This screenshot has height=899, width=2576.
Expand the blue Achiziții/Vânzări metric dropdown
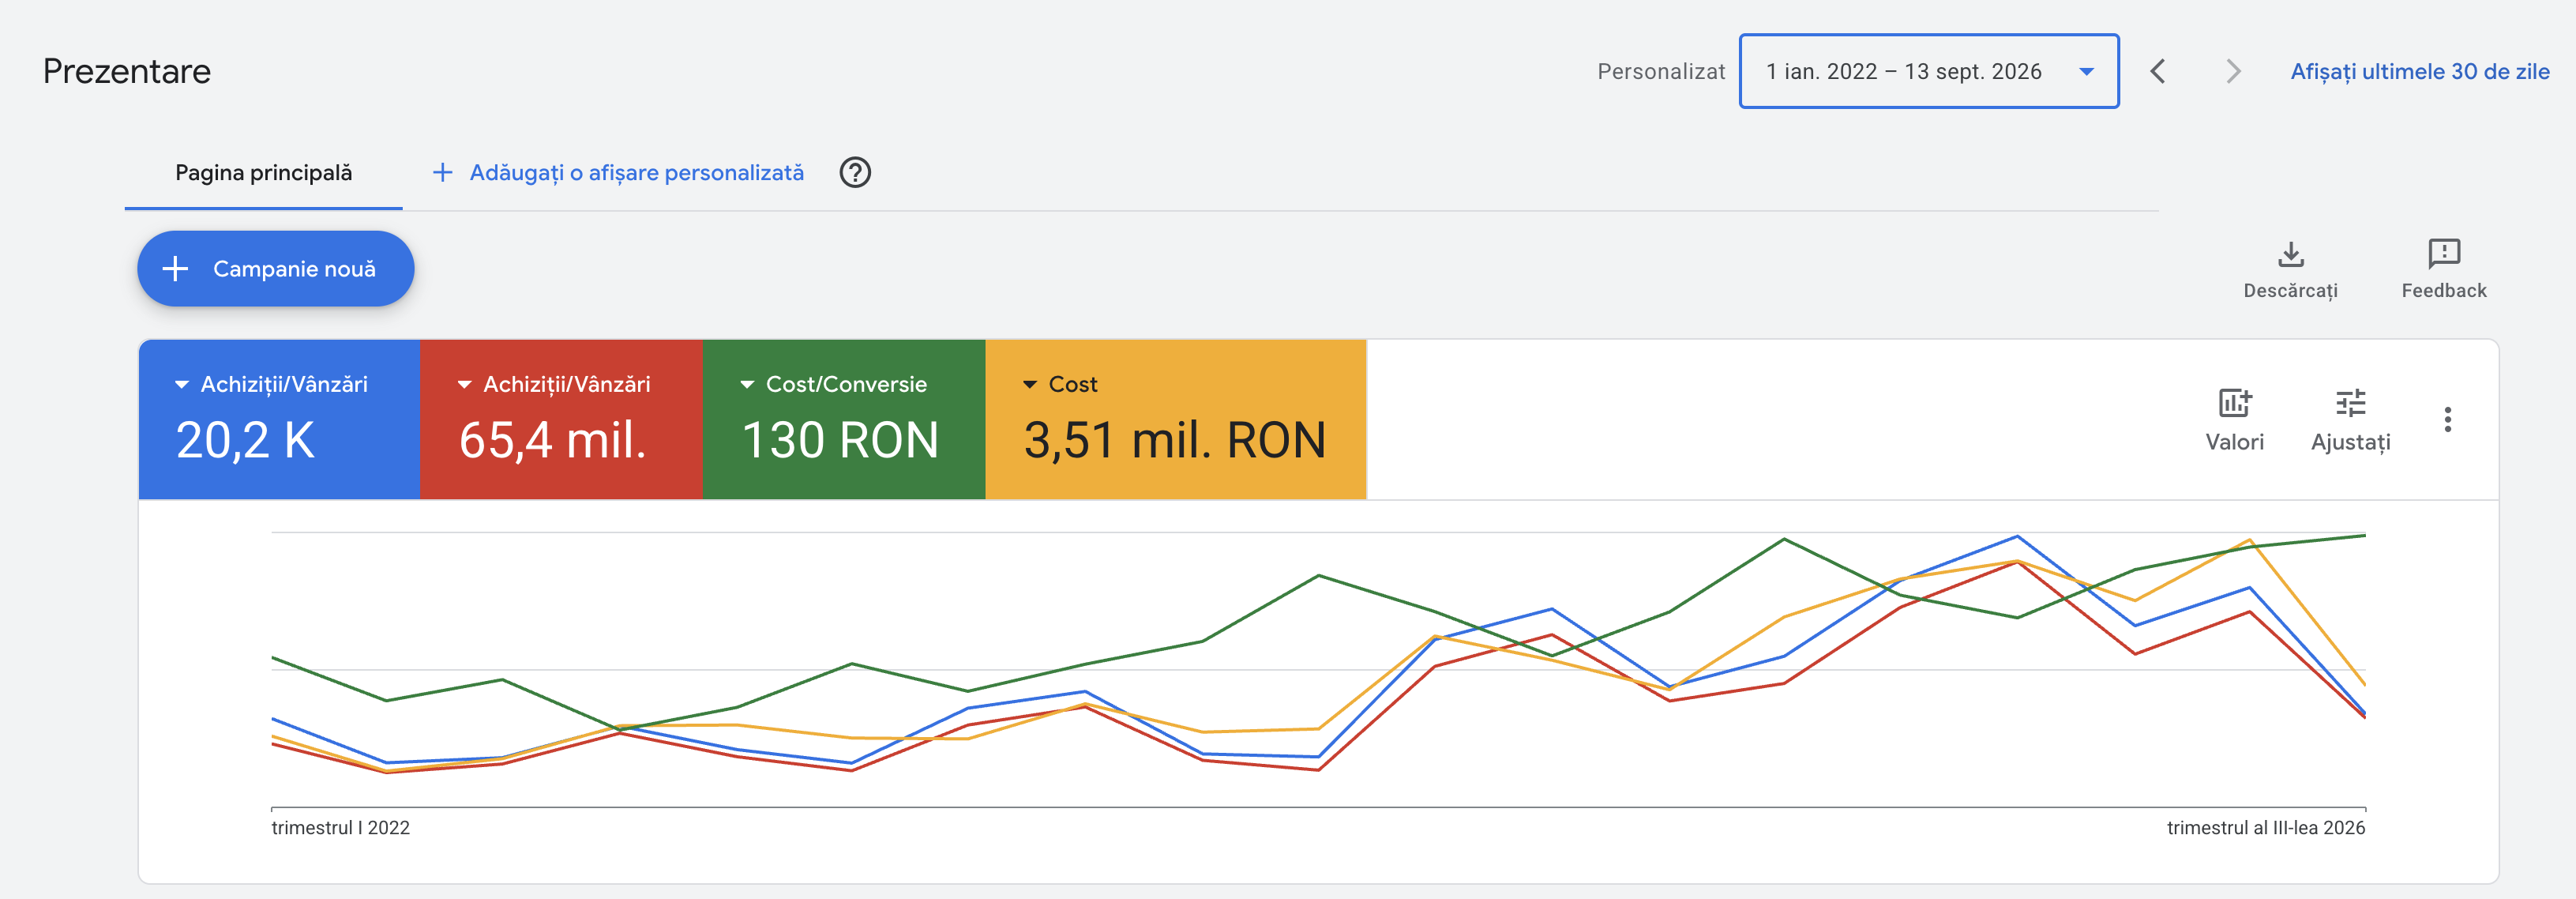coord(181,384)
